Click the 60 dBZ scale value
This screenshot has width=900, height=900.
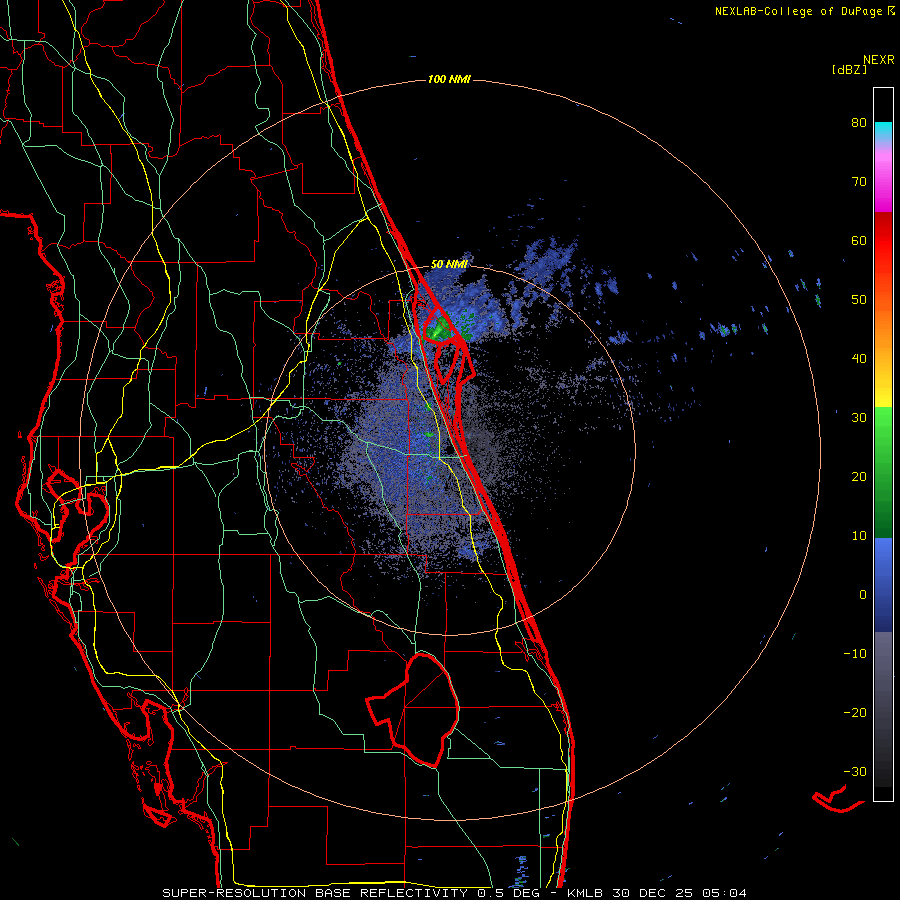click(859, 241)
